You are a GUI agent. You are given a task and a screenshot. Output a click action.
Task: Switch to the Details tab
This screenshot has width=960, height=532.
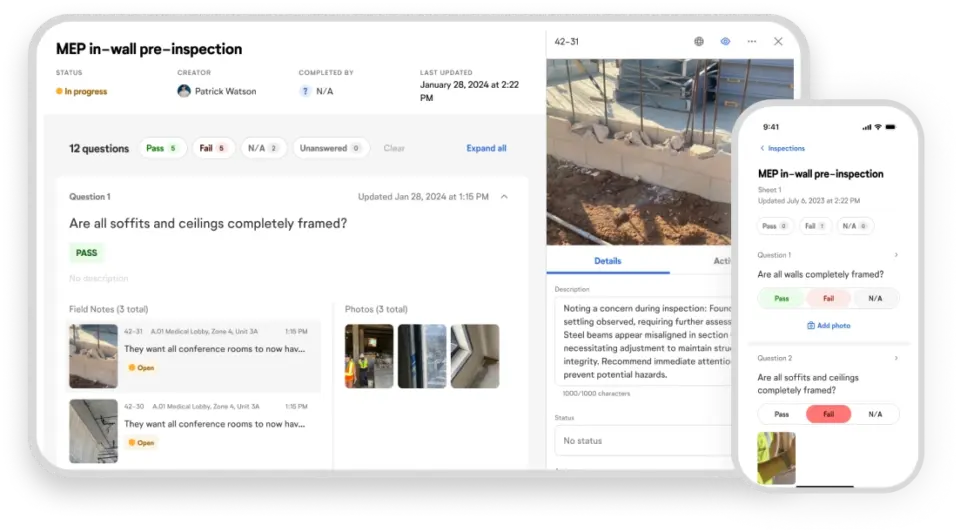click(607, 261)
